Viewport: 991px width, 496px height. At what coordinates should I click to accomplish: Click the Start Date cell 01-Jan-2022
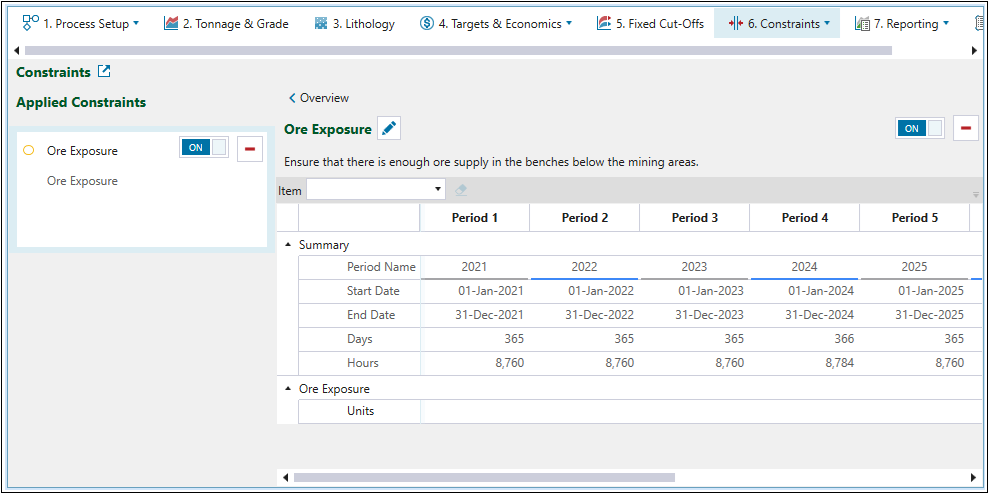tap(585, 291)
